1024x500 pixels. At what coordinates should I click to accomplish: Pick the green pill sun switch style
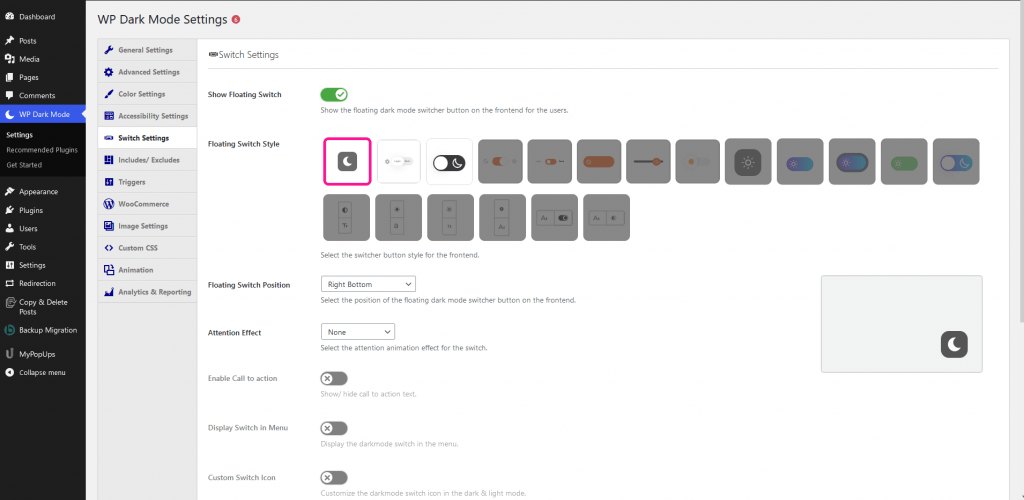(x=904, y=161)
